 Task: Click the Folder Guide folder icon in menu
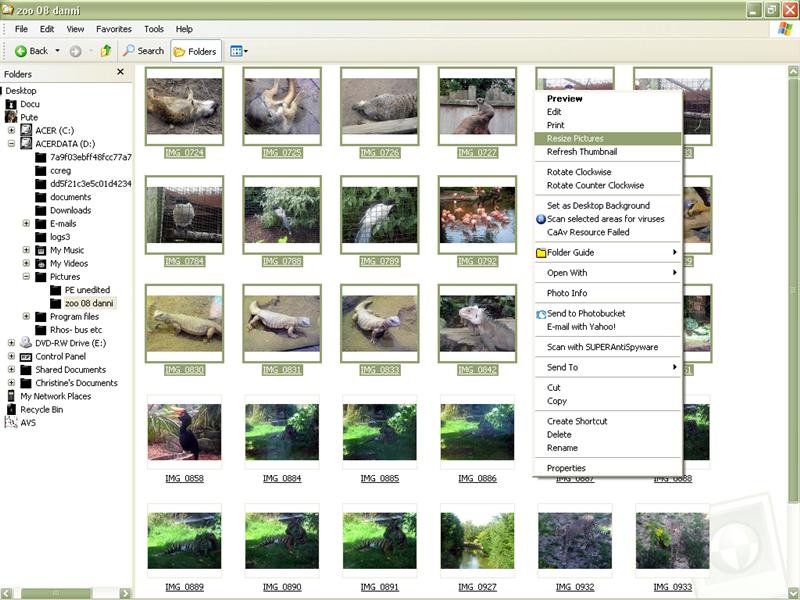[541, 253]
